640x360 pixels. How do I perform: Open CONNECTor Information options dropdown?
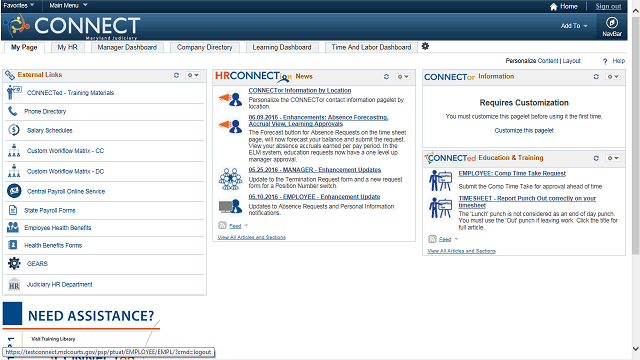613,76
